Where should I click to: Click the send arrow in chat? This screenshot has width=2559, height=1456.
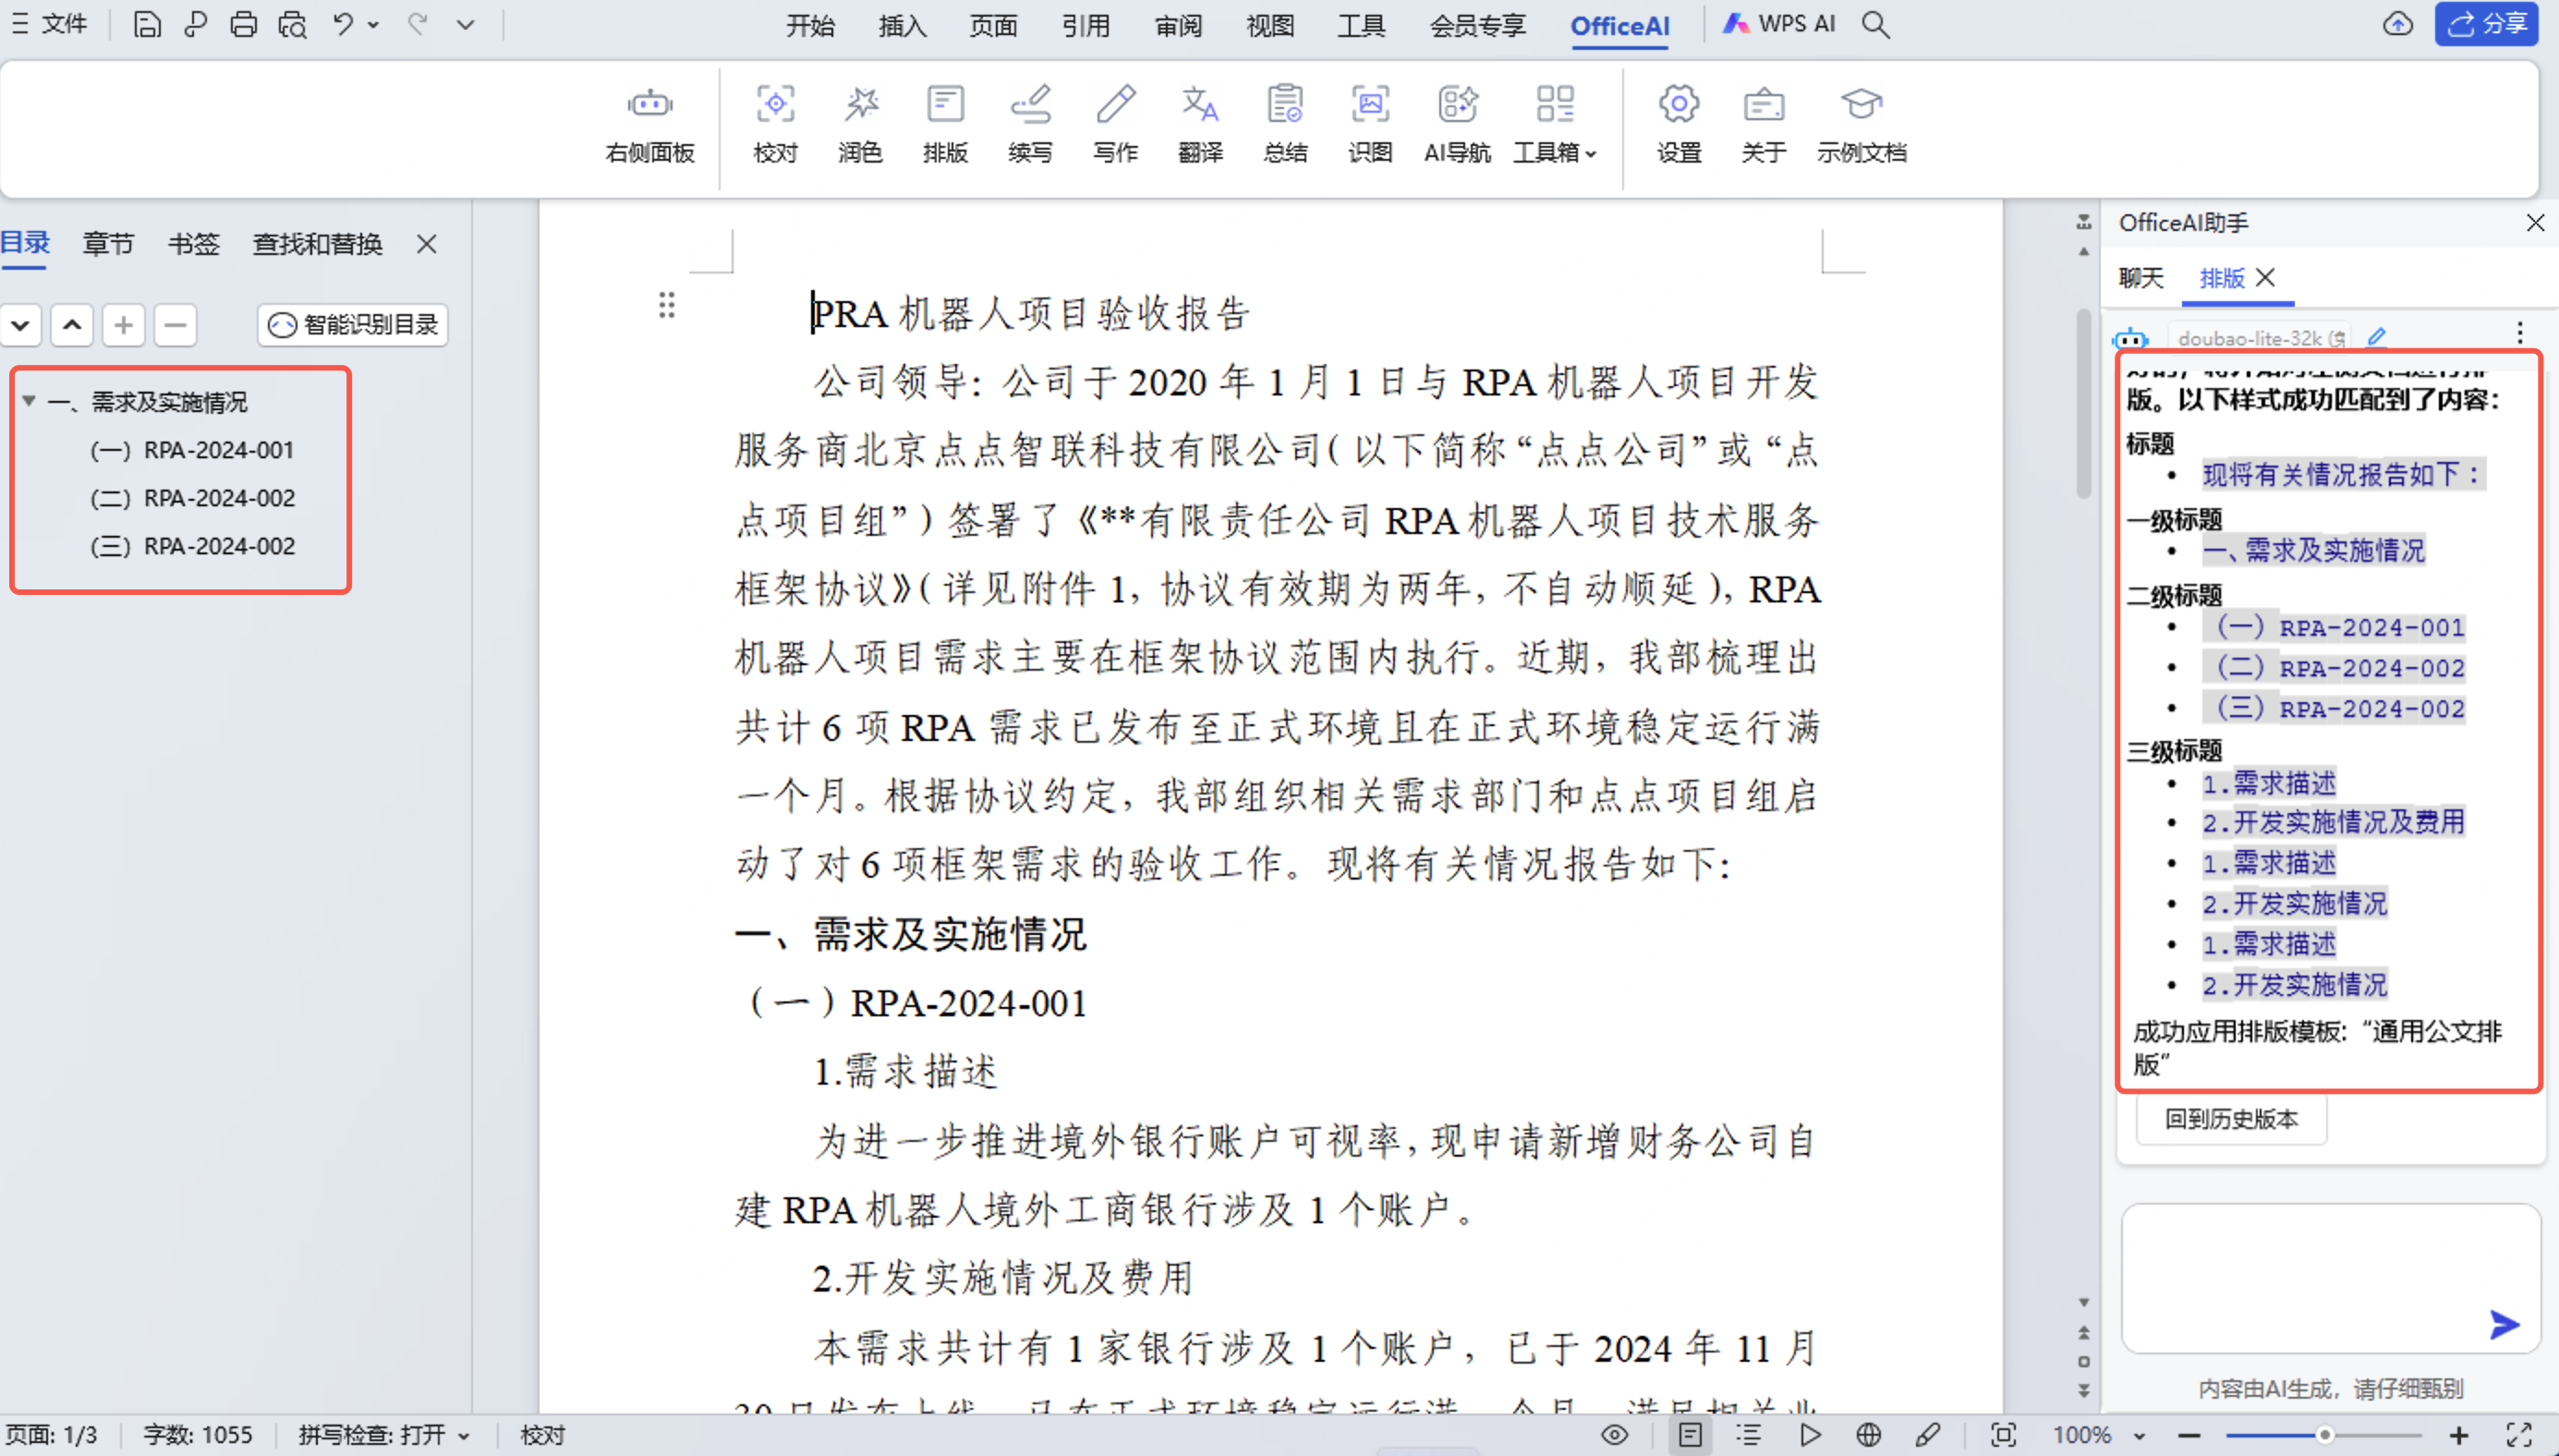[x=2504, y=1324]
